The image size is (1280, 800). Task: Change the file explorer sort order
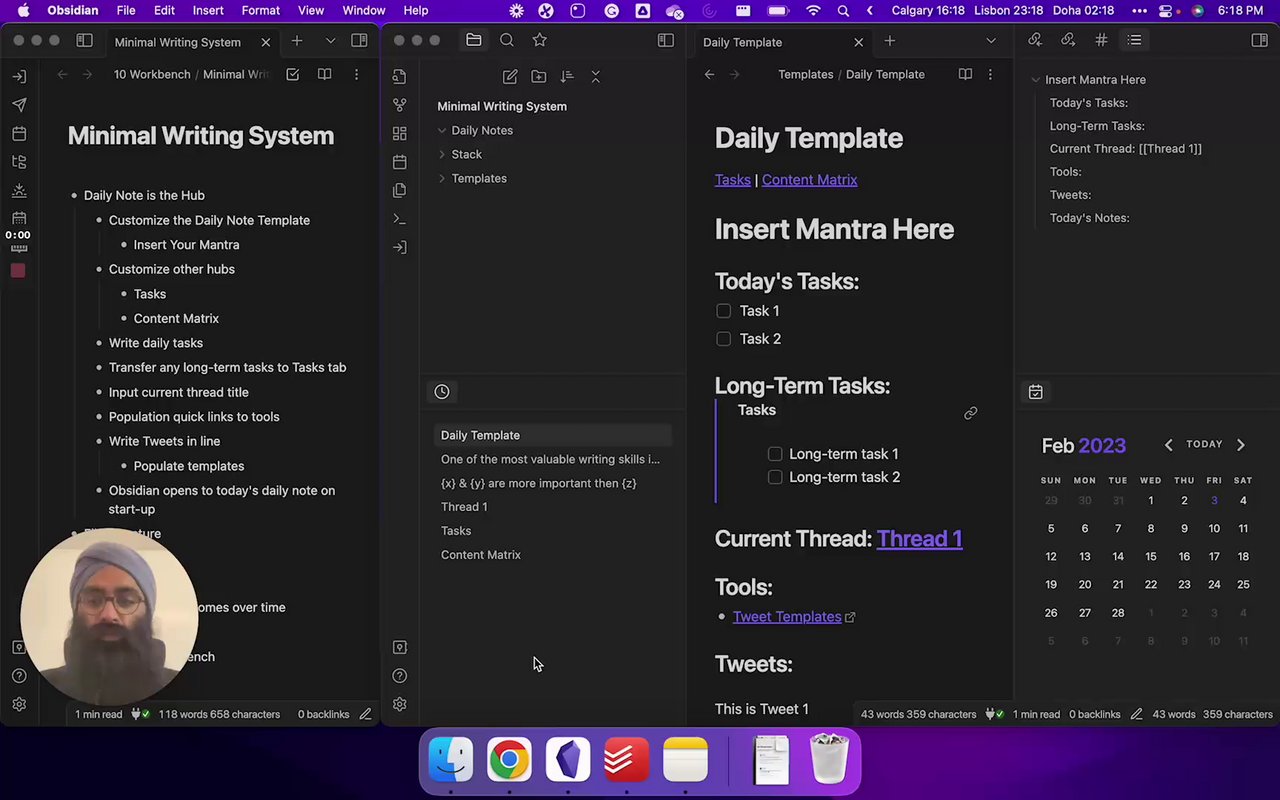(567, 76)
